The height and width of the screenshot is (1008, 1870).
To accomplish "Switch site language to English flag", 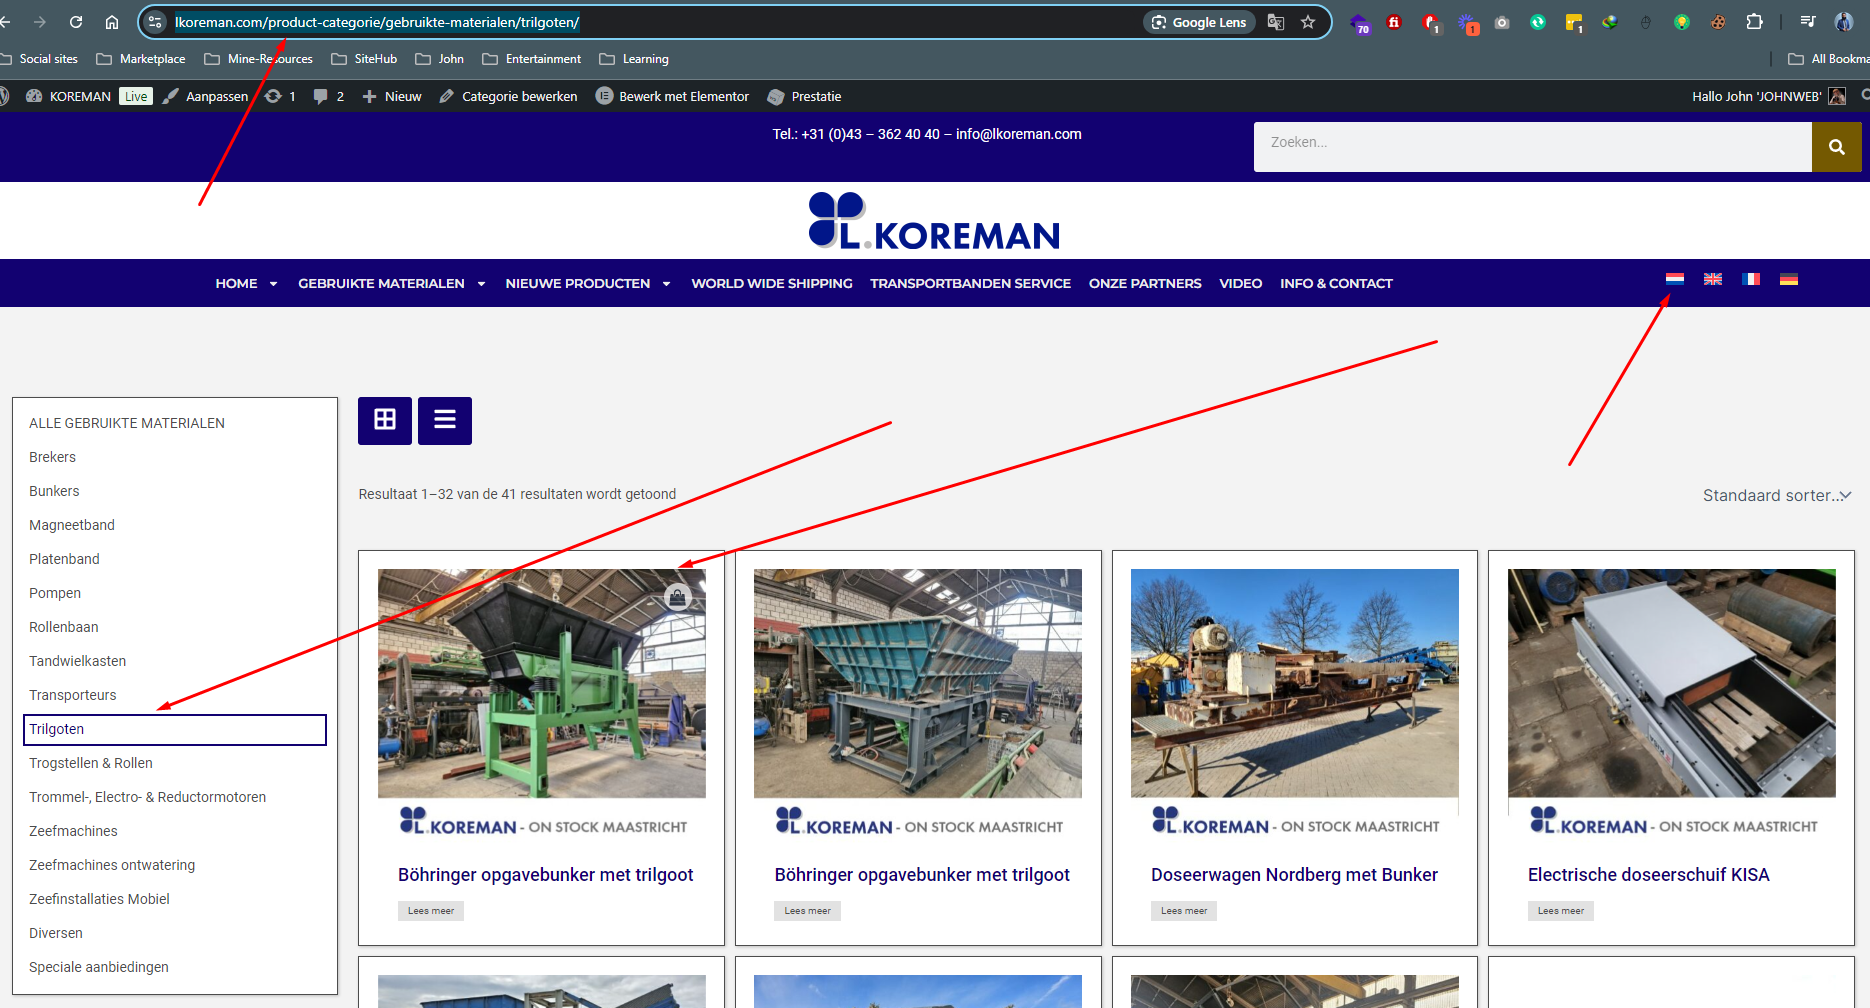I will pyautogui.click(x=1713, y=279).
